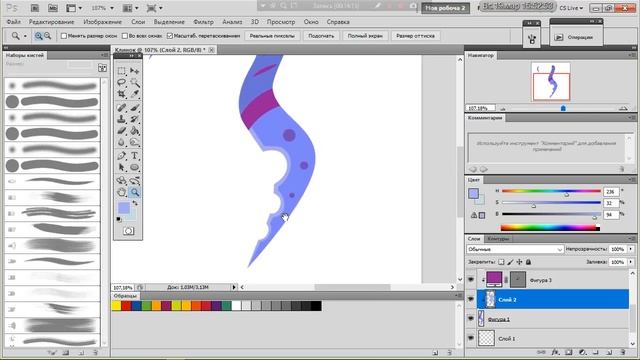Swap foreground and background colors
The height and width of the screenshot is (360, 640).
[x=135, y=203]
